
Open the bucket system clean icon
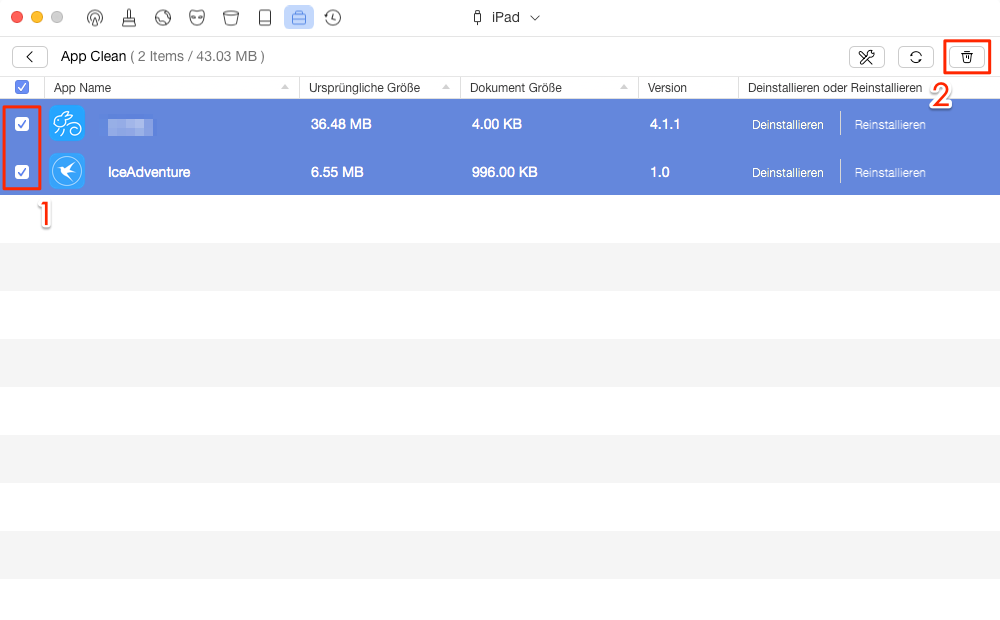click(231, 18)
